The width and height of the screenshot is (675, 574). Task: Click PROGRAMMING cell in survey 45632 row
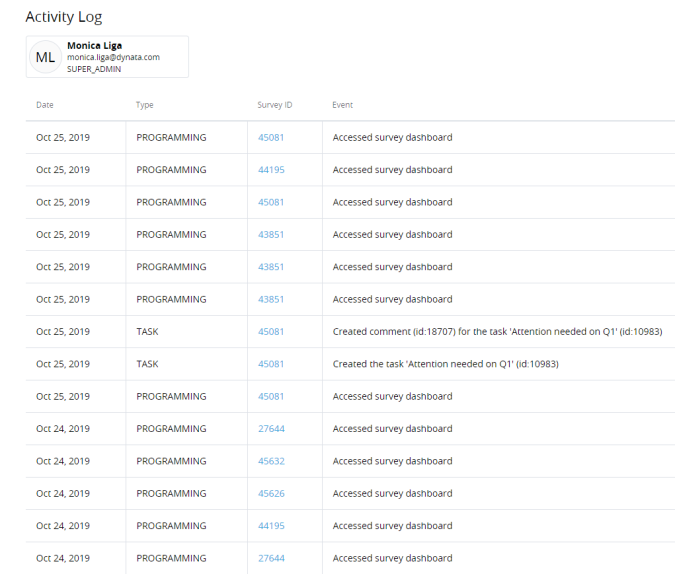click(x=171, y=461)
